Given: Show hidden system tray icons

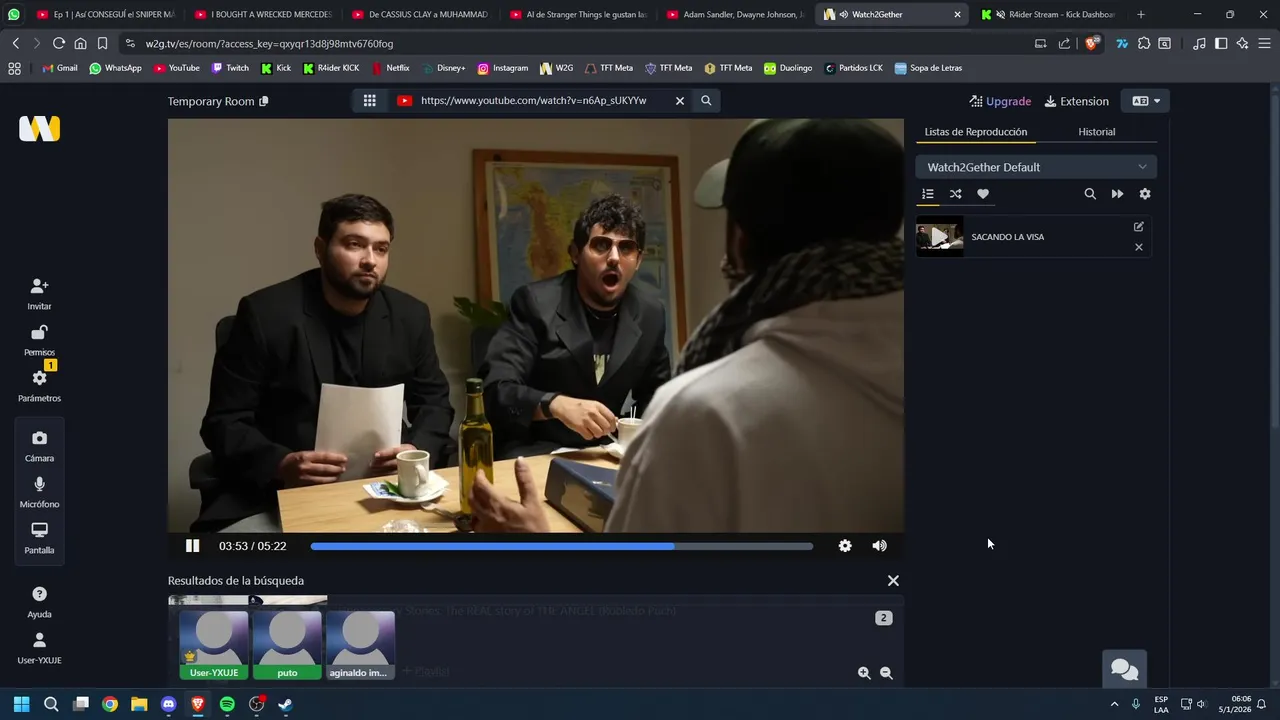Looking at the screenshot, I should point(1115,704).
